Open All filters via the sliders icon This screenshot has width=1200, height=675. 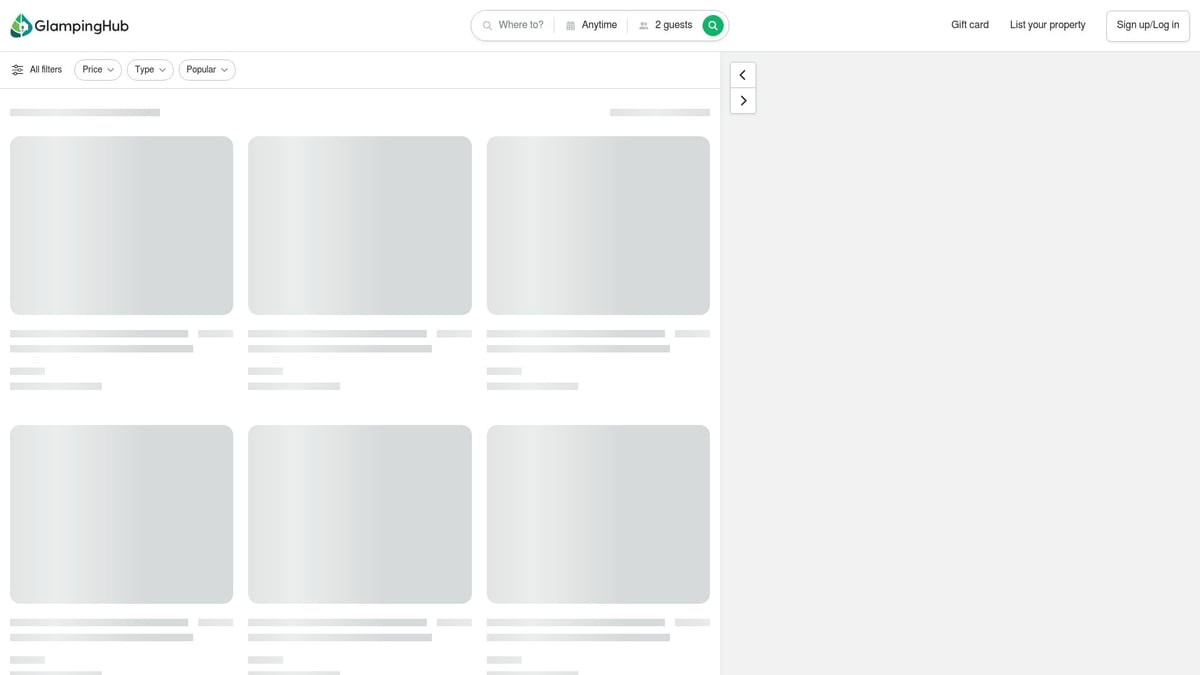pos(17,70)
